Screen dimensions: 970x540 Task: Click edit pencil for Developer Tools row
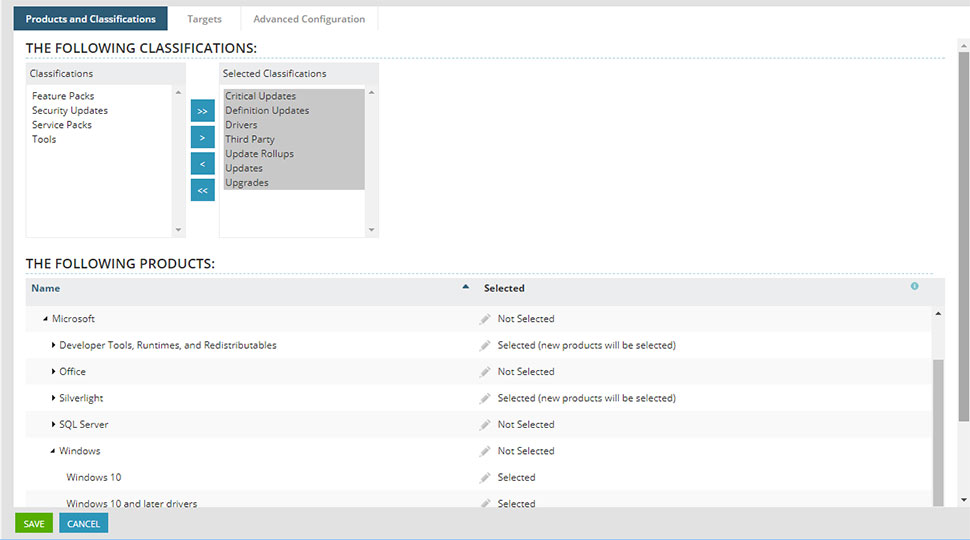coord(485,345)
